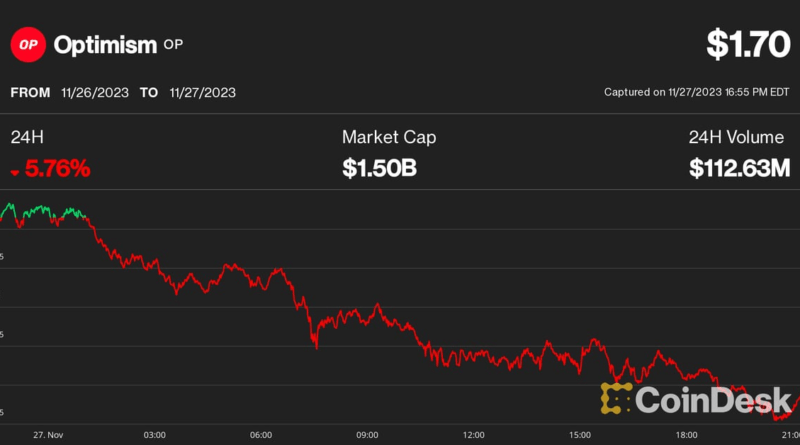
Task: Click the Market Cap label
Action: [x=389, y=137]
